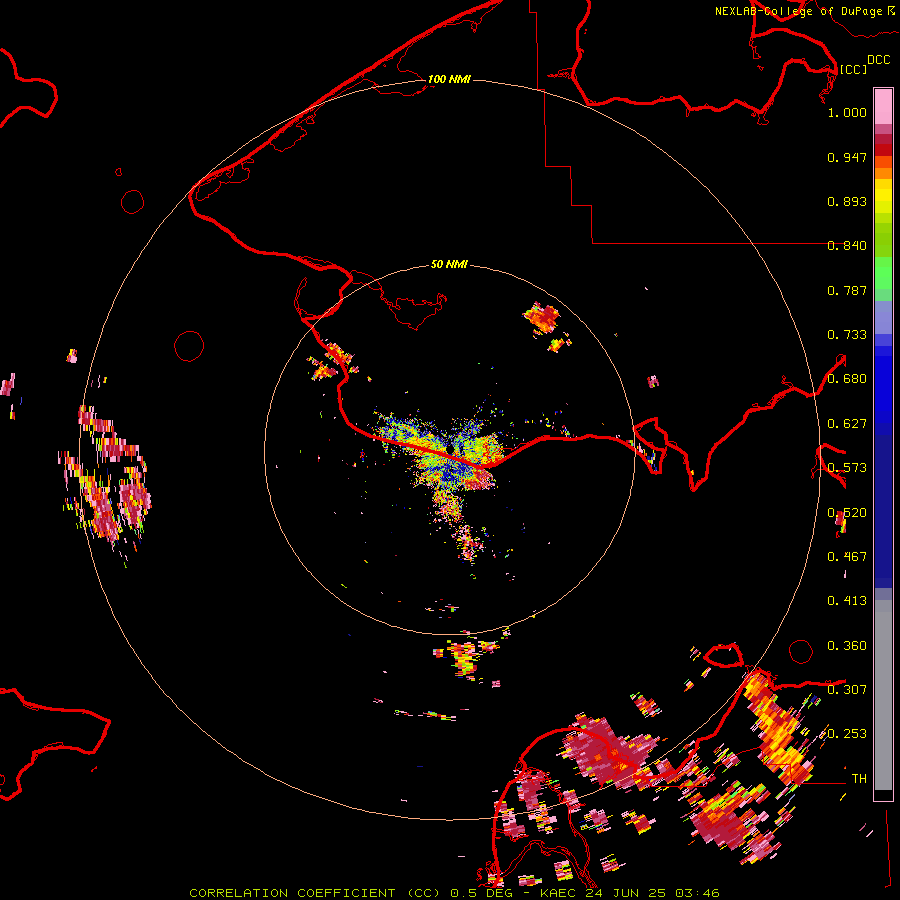Click the 50 NMI range ring label
Image resolution: width=900 pixels, height=900 pixels.
click(x=449, y=264)
